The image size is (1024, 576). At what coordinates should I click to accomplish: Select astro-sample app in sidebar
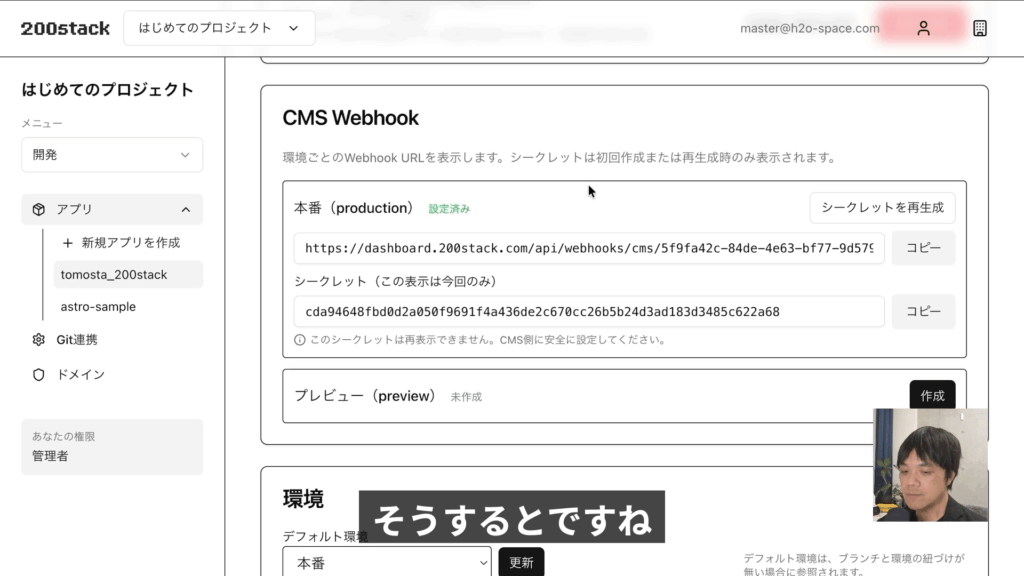pyautogui.click(x=98, y=307)
